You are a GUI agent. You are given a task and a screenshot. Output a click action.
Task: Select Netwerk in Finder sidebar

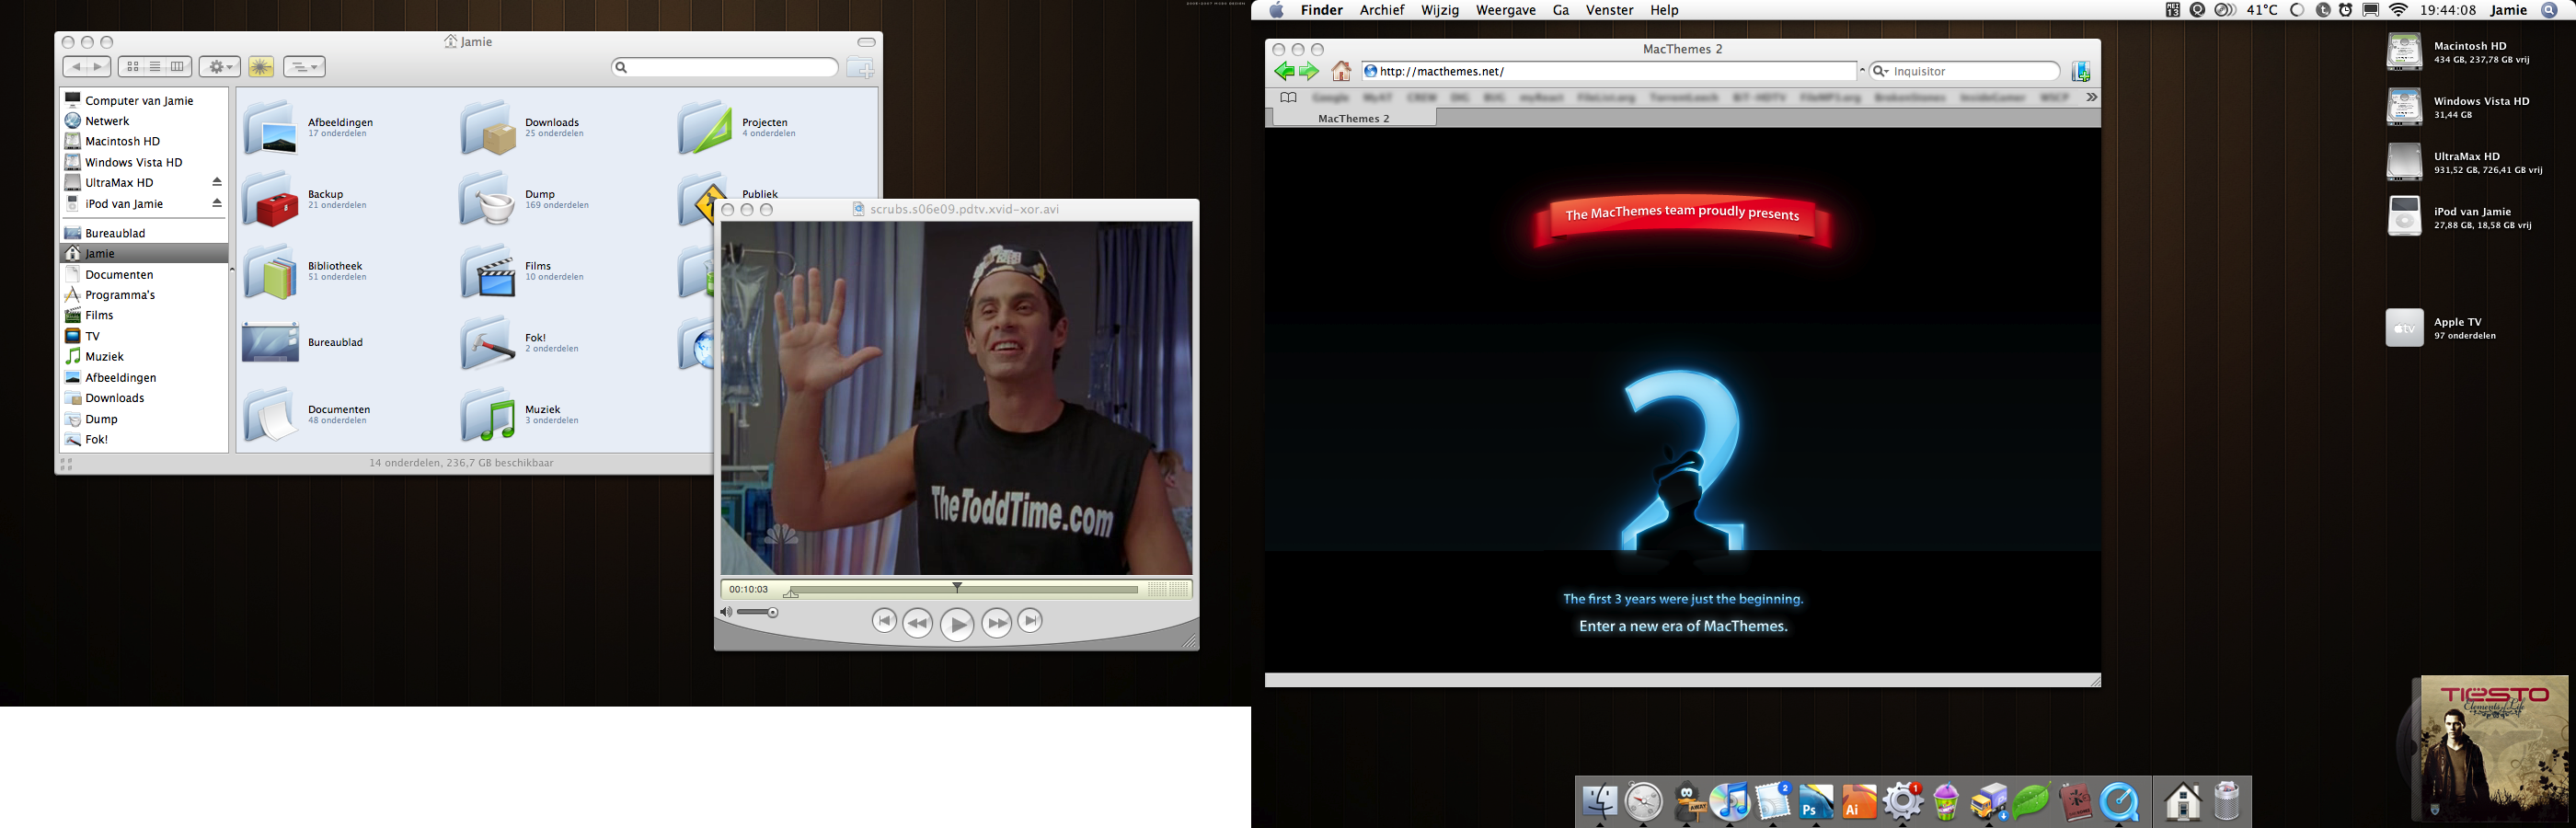[107, 121]
